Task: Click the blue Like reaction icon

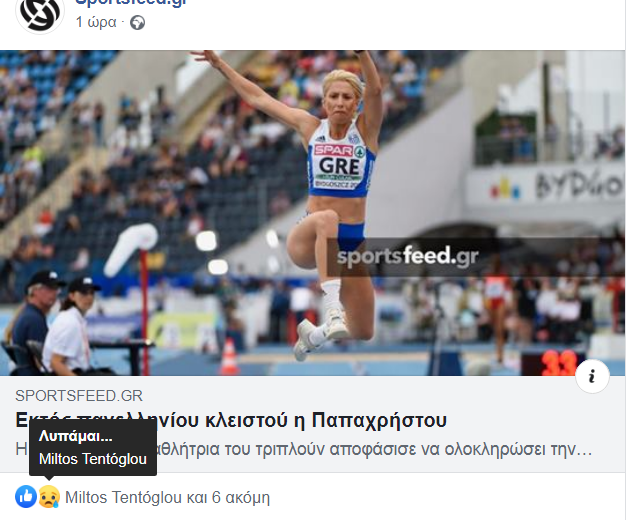Action: pos(26,497)
